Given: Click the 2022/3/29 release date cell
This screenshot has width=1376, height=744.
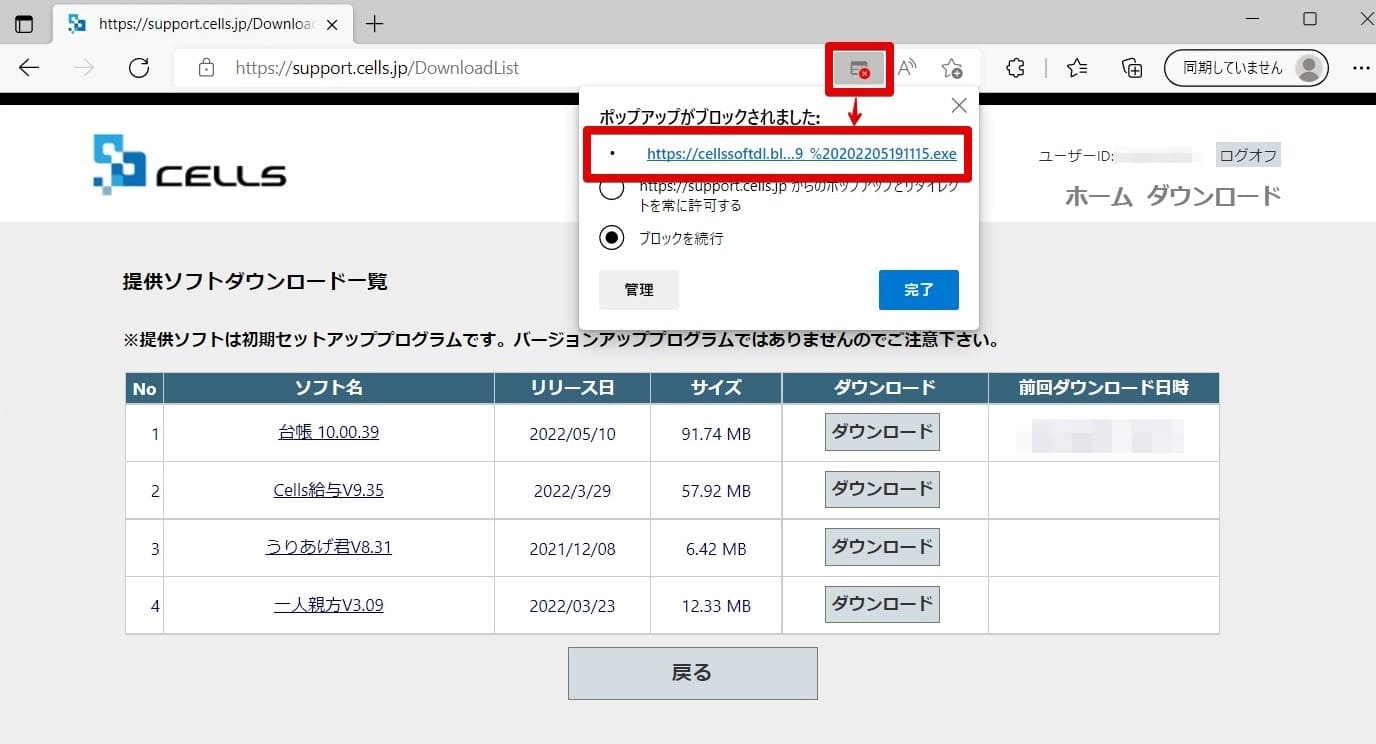Looking at the screenshot, I should tap(572, 491).
